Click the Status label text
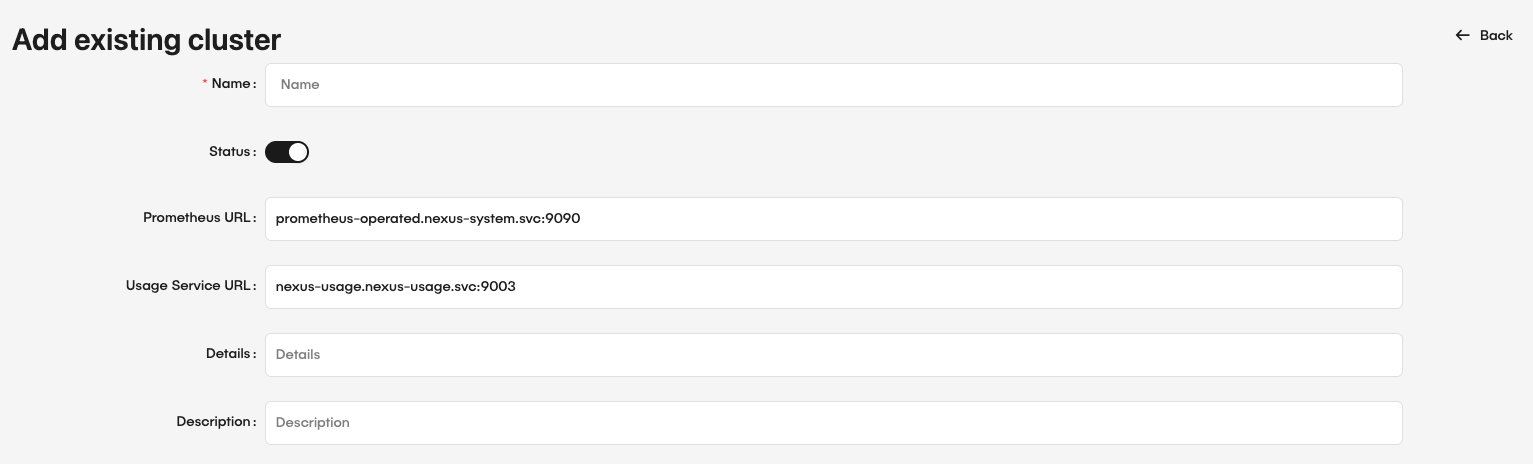Screen dimensions: 1533x464 click(229, 152)
